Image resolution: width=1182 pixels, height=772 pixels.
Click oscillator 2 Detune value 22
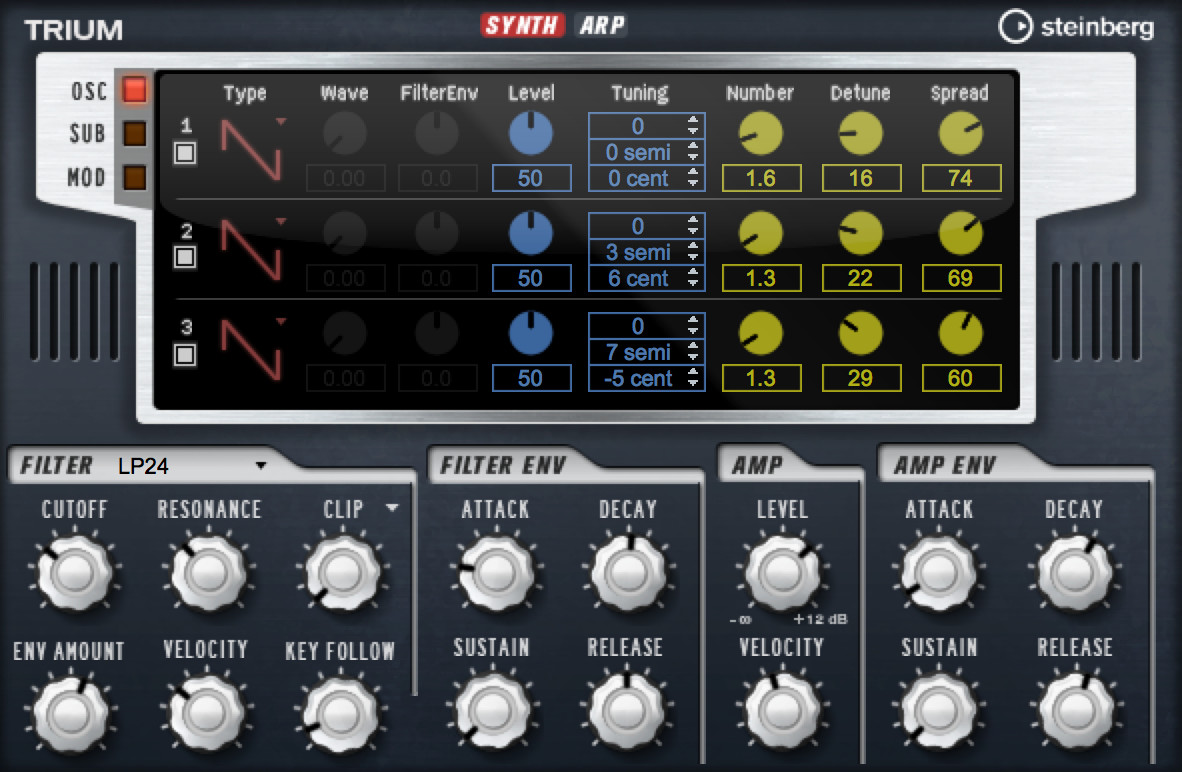(x=862, y=278)
